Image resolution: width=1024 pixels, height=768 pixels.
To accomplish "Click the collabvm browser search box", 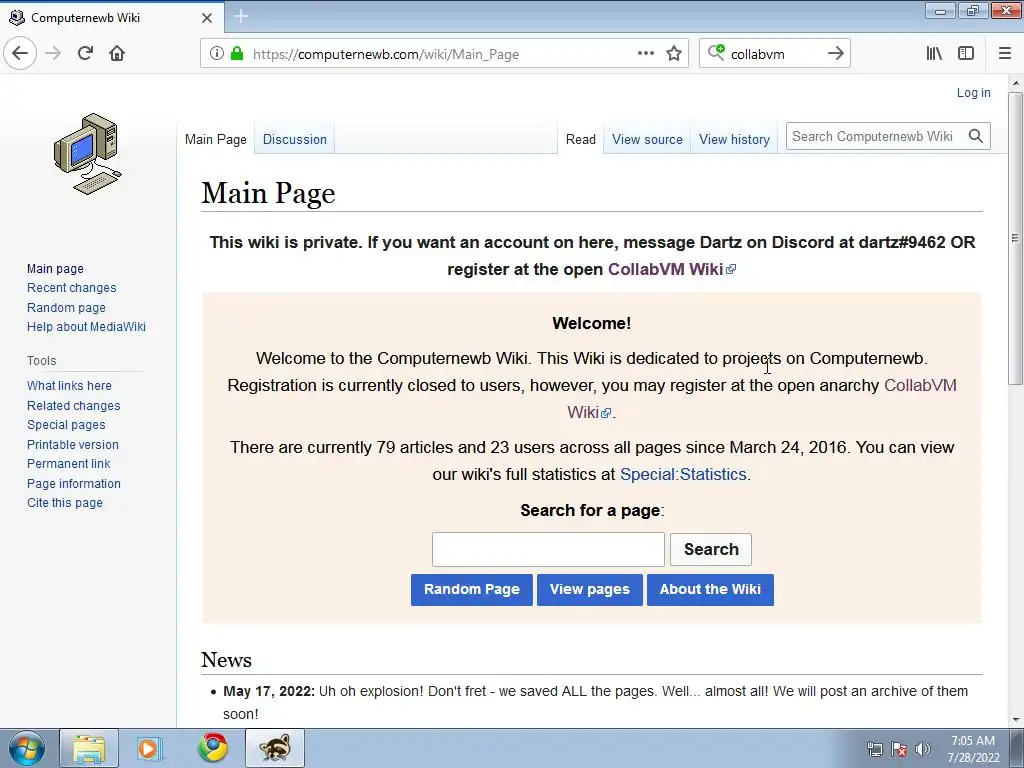I will [x=776, y=54].
